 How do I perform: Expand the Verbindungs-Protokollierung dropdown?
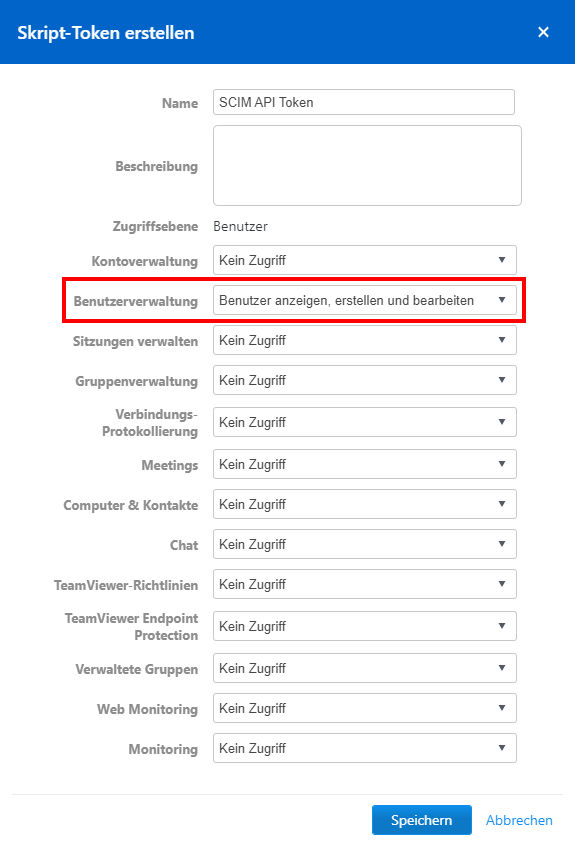tap(365, 422)
